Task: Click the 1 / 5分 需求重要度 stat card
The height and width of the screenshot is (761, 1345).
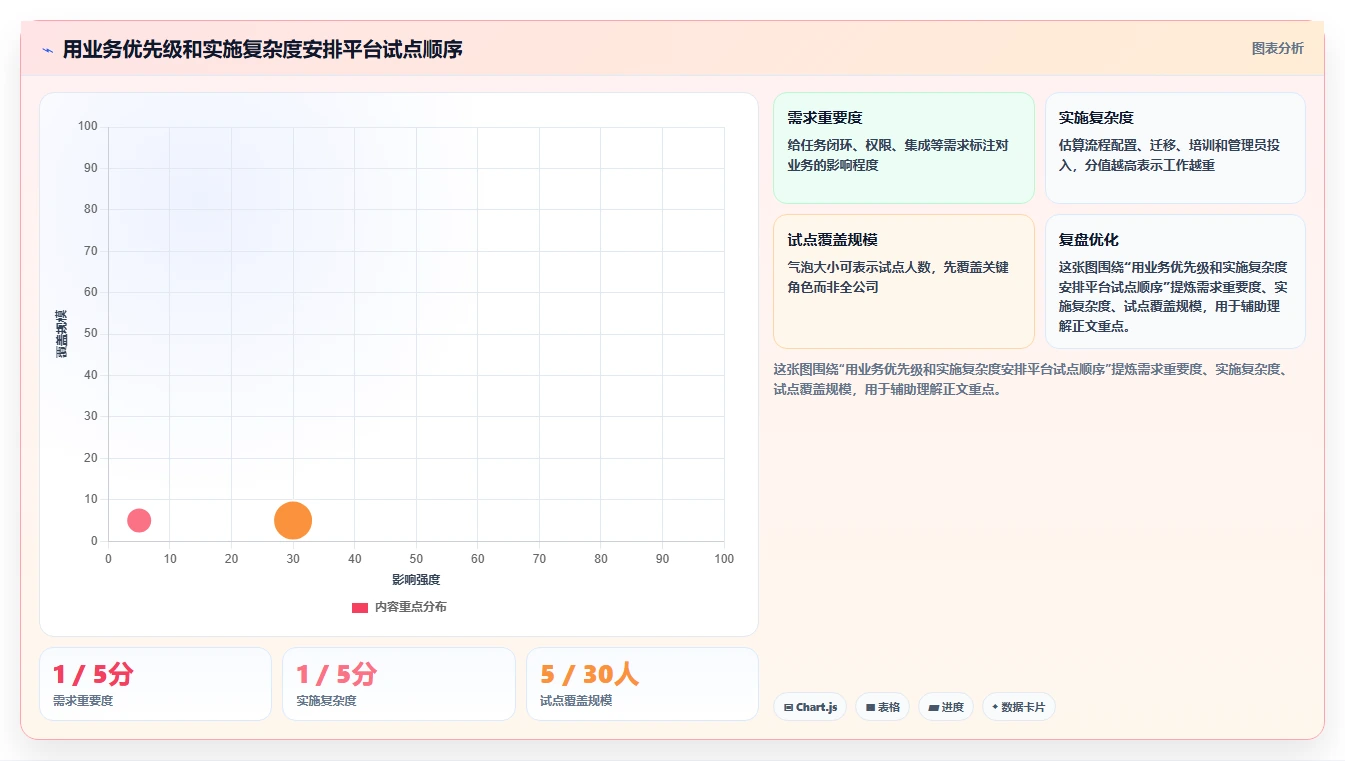Action: pyautogui.click(x=155, y=684)
